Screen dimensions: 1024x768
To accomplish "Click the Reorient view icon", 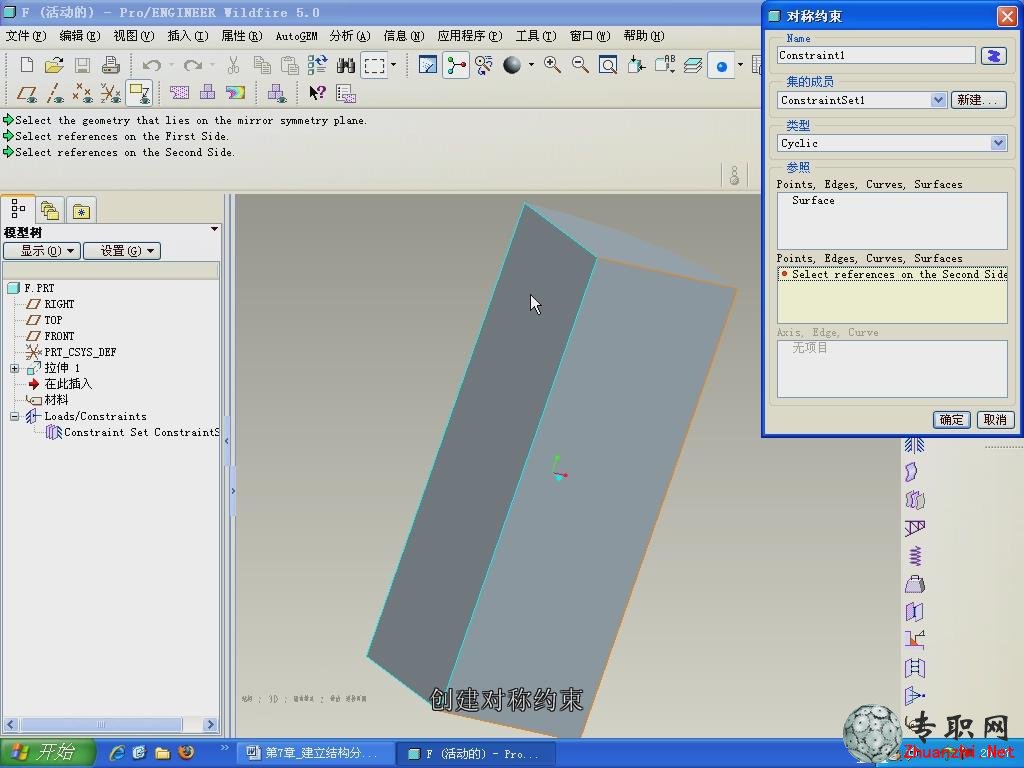I will 636,65.
